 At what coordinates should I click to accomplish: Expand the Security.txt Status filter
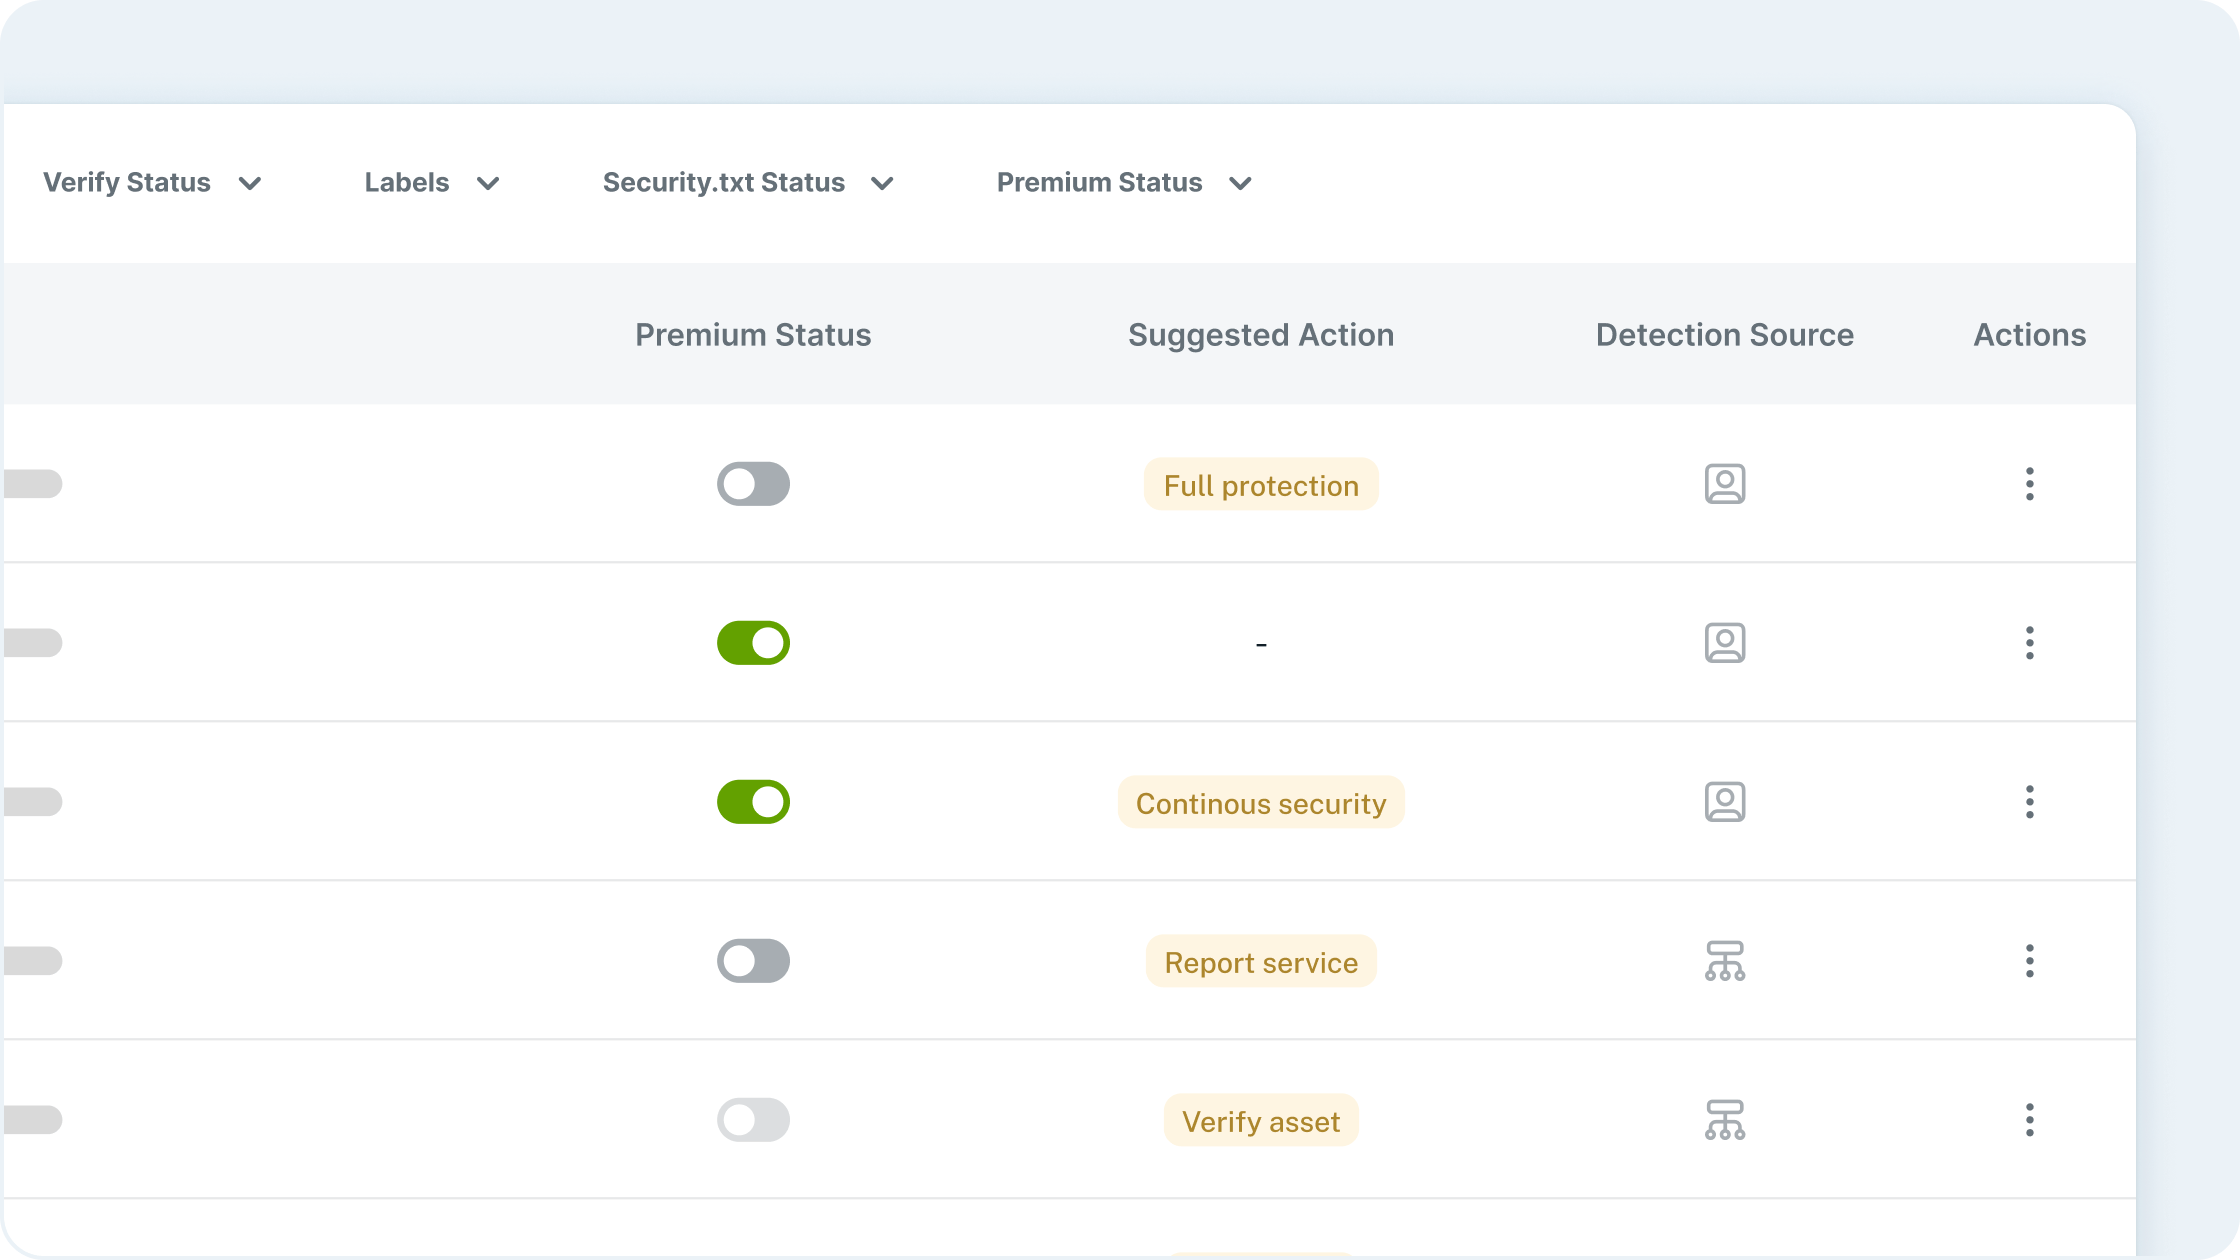click(x=747, y=183)
